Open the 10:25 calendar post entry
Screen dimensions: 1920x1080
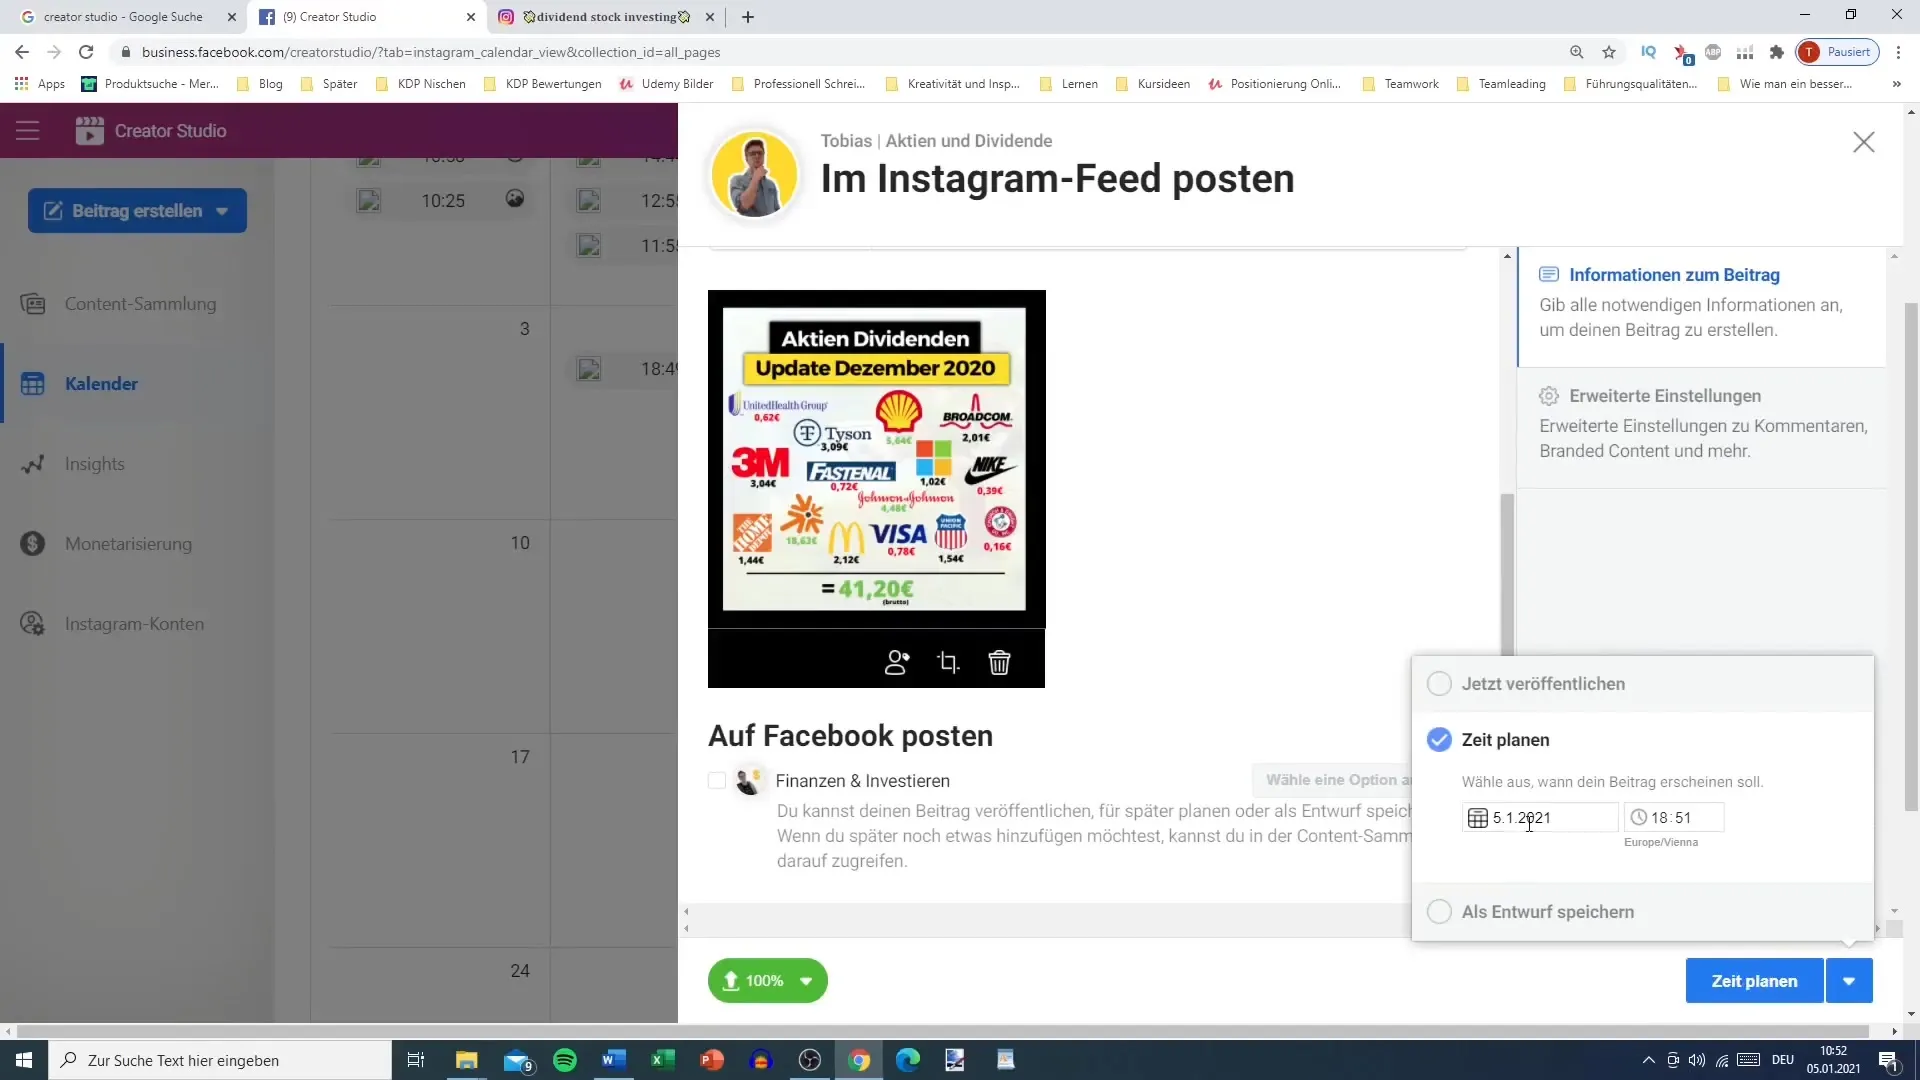[443, 201]
